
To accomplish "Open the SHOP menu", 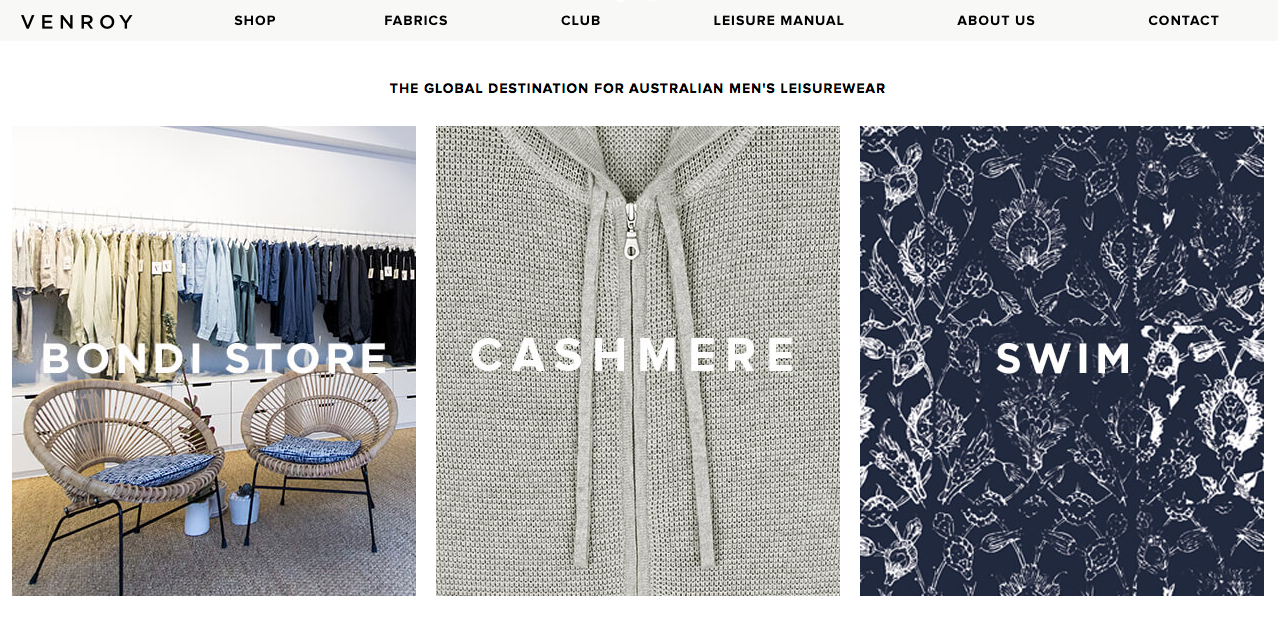I will click(255, 20).
